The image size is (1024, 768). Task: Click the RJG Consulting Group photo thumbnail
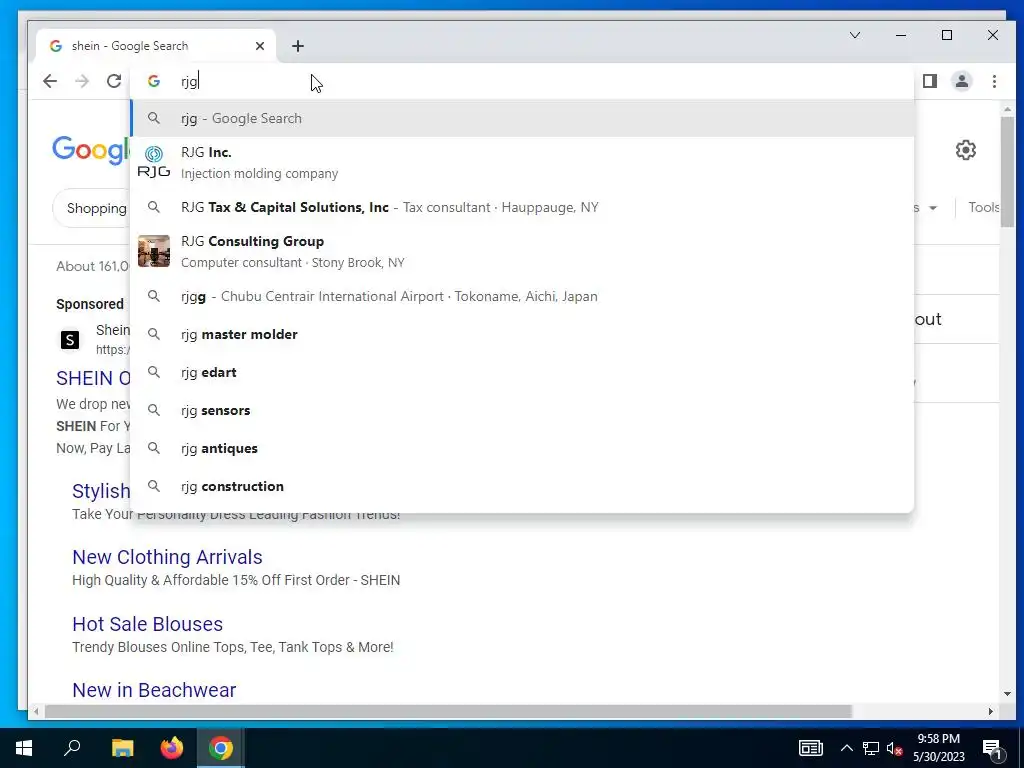coord(154,251)
